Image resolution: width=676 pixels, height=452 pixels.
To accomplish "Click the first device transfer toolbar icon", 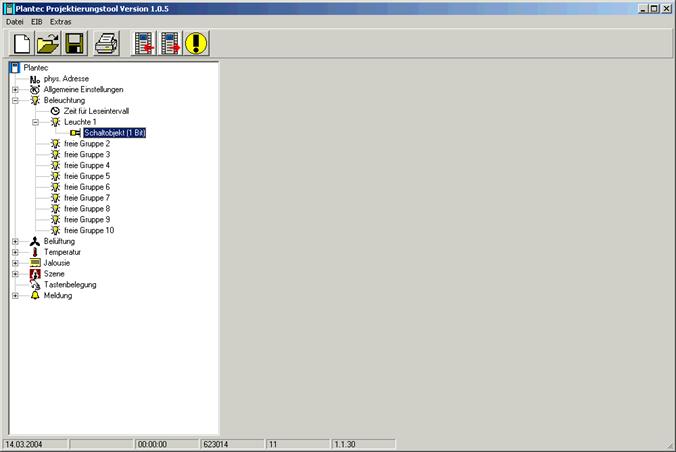I will coord(145,43).
